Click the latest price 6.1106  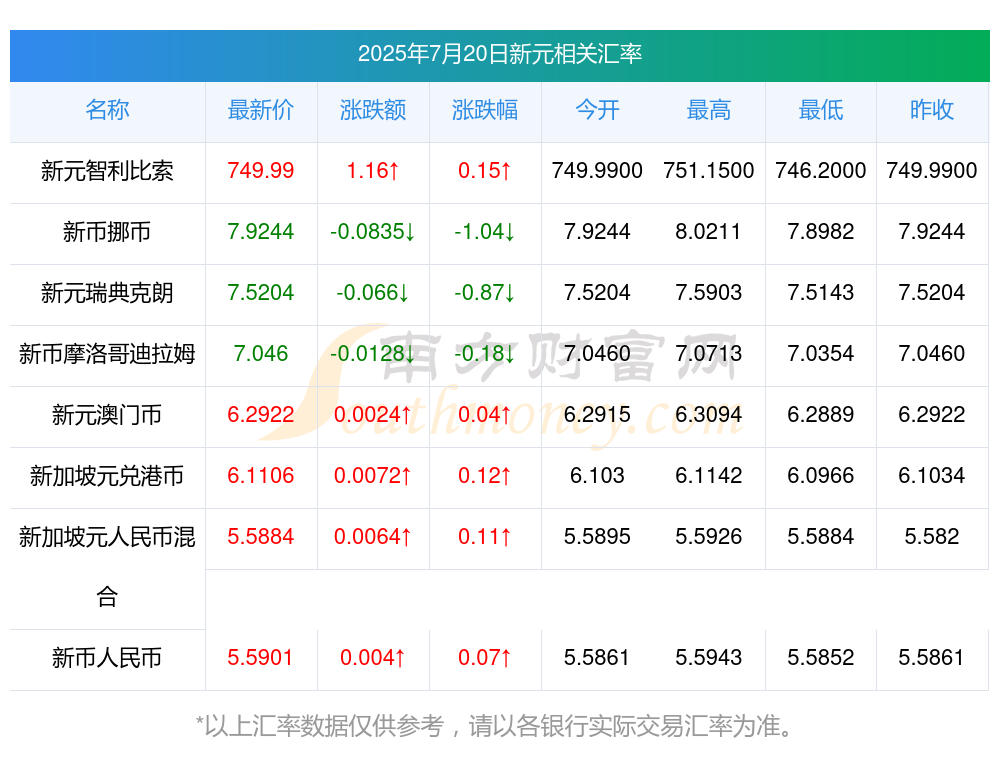pyautogui.click(x=261, y=476)
